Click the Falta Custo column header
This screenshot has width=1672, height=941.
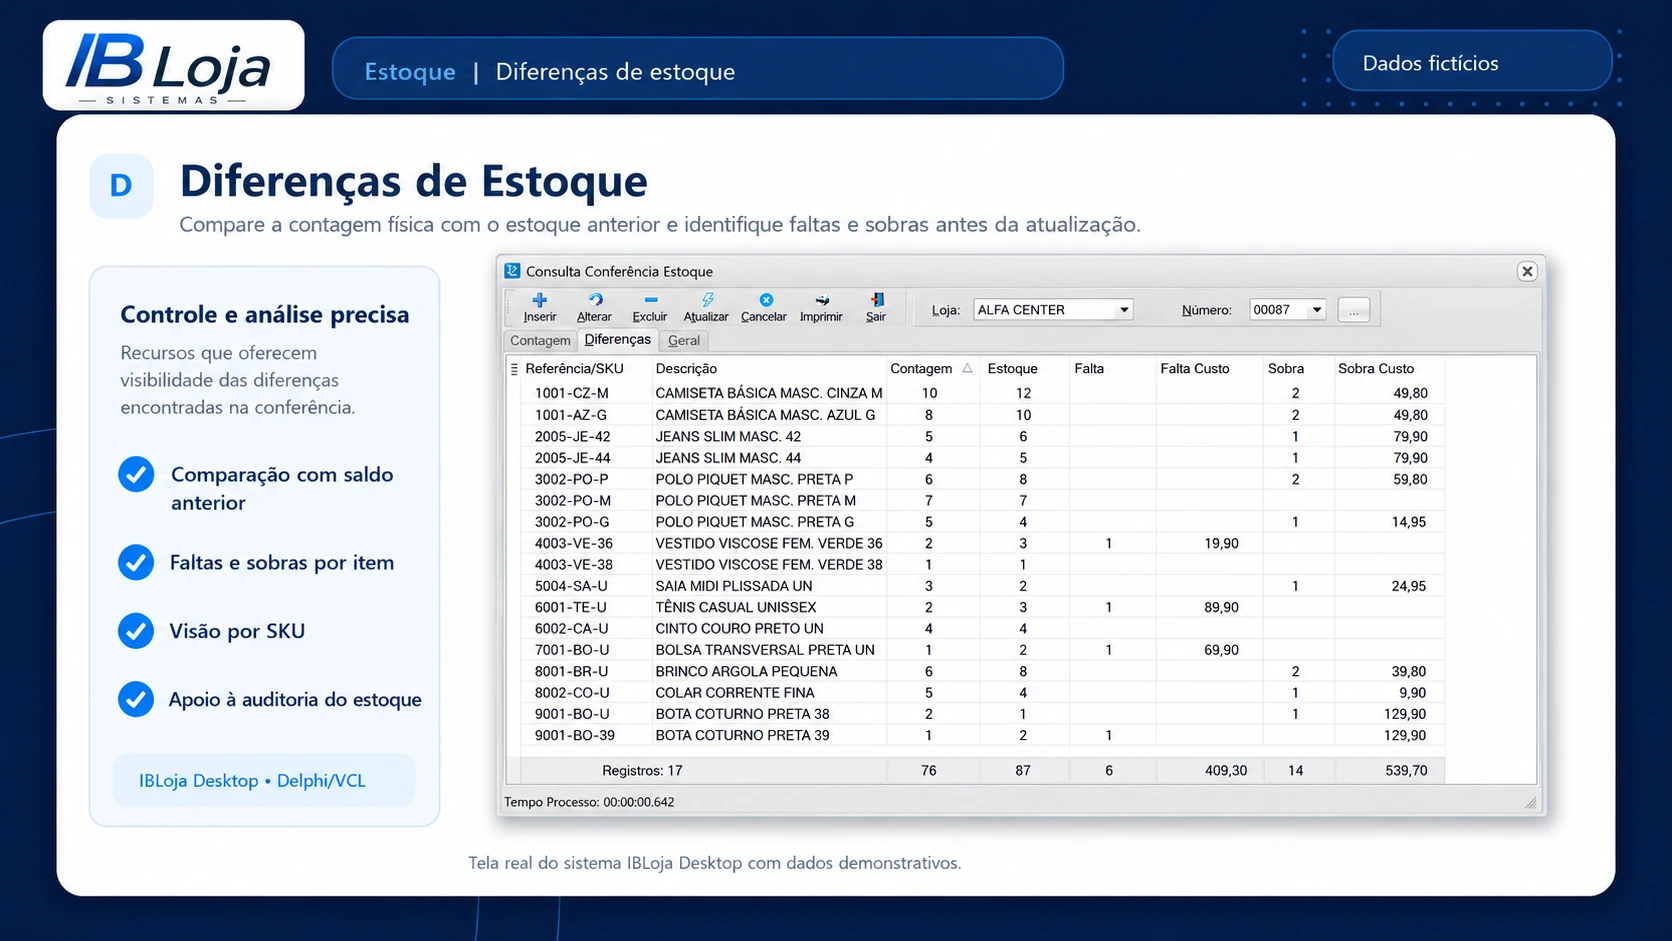[1195, 369]
